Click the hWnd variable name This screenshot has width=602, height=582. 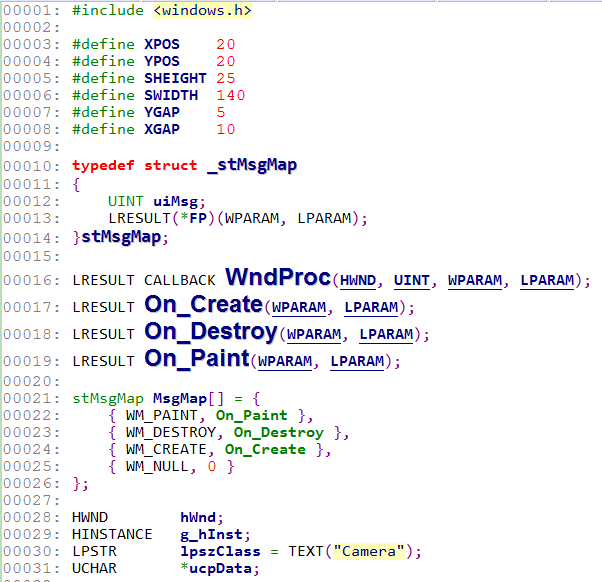[x=198, y=518]
